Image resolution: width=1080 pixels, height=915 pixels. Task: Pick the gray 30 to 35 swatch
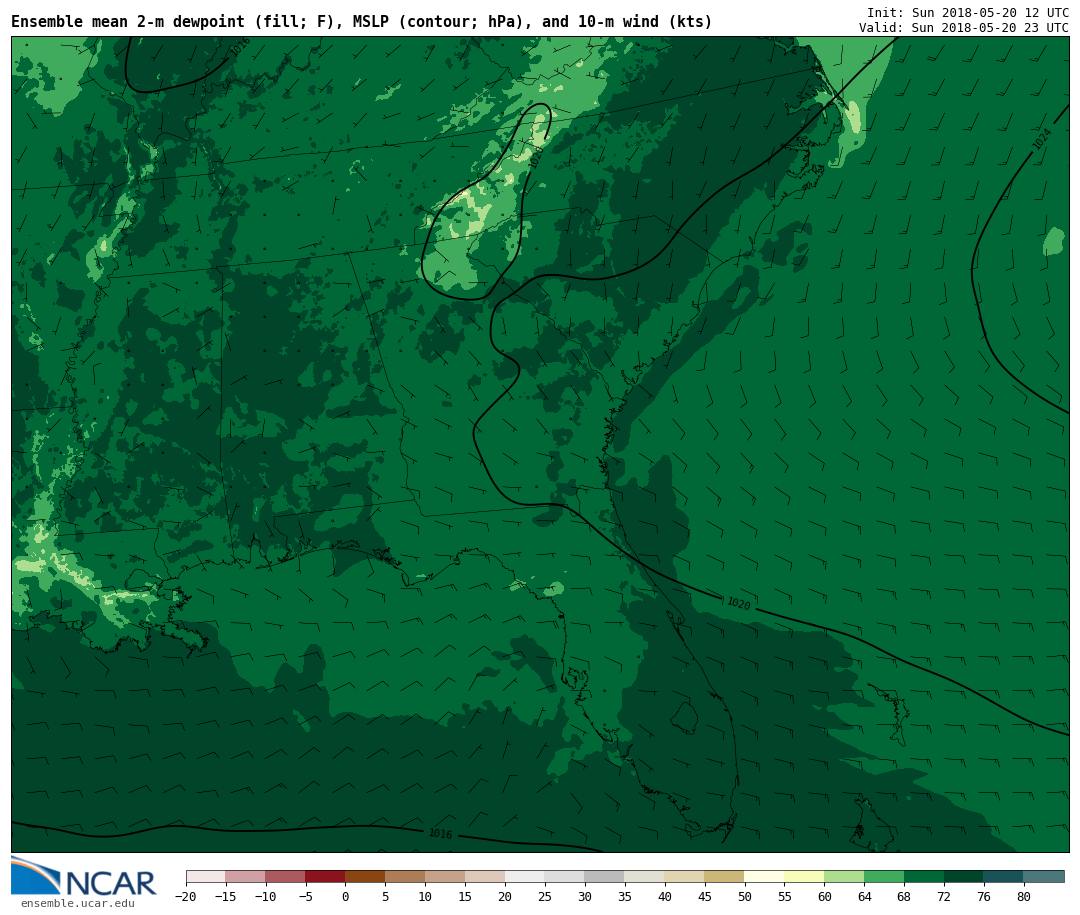(605, 876)
